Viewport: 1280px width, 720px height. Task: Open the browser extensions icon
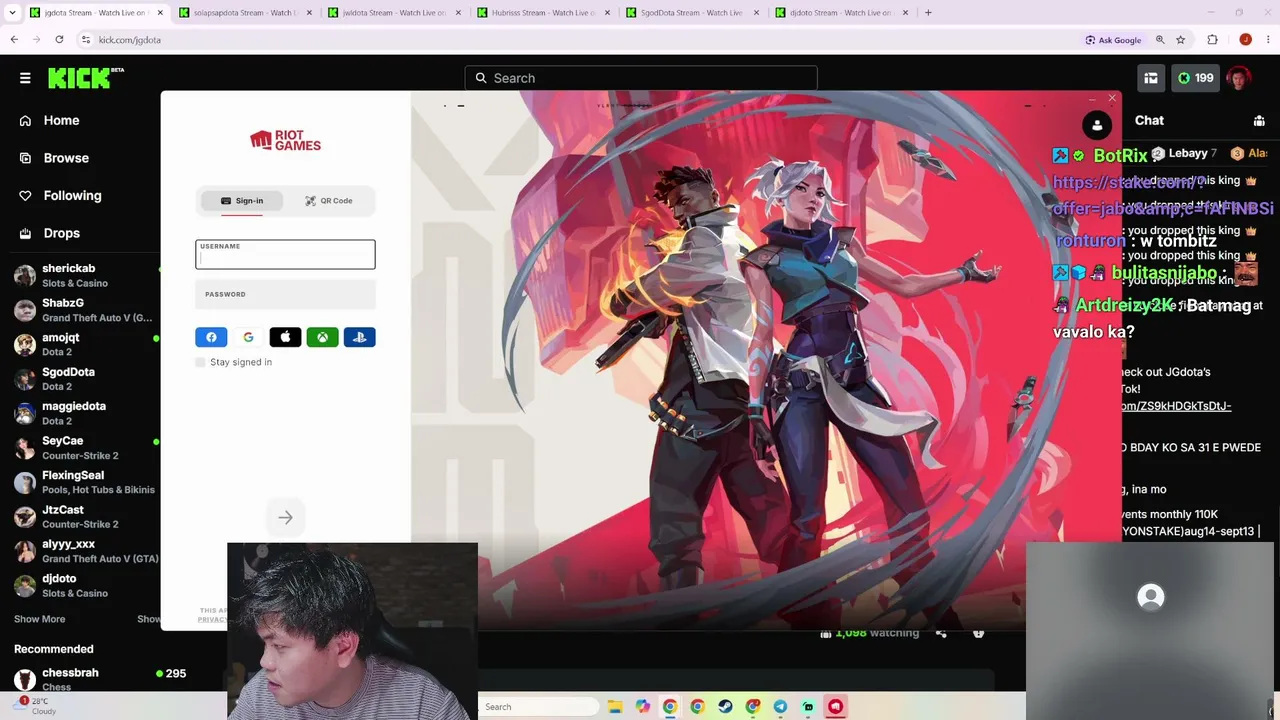(1213, 40)
